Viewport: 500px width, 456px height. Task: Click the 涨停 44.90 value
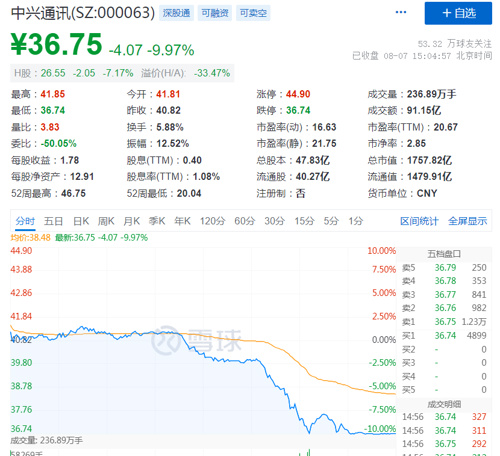coord(298,94)
